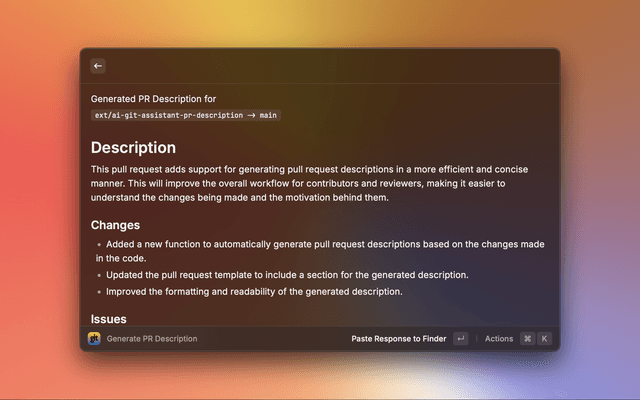Click the back arrow button
Image resolution: width=640 pixels, height=400 pixels.
[x=98, y=66]
